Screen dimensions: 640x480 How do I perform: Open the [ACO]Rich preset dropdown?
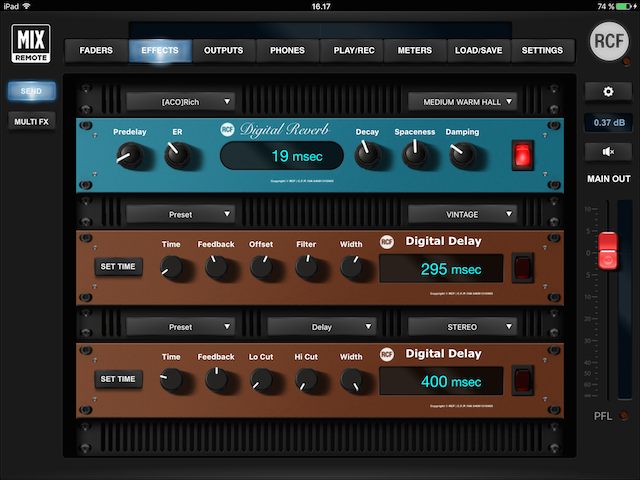[180, 102]
